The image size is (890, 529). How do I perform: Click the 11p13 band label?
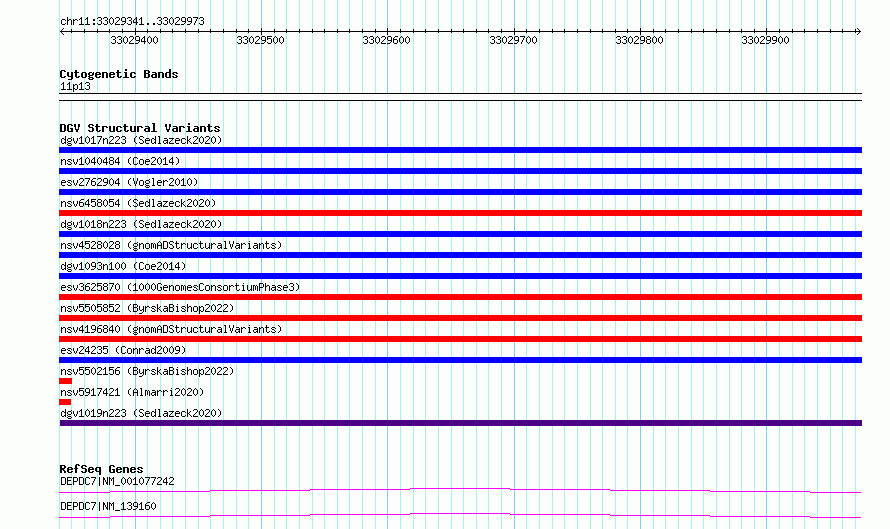(75, 86)
